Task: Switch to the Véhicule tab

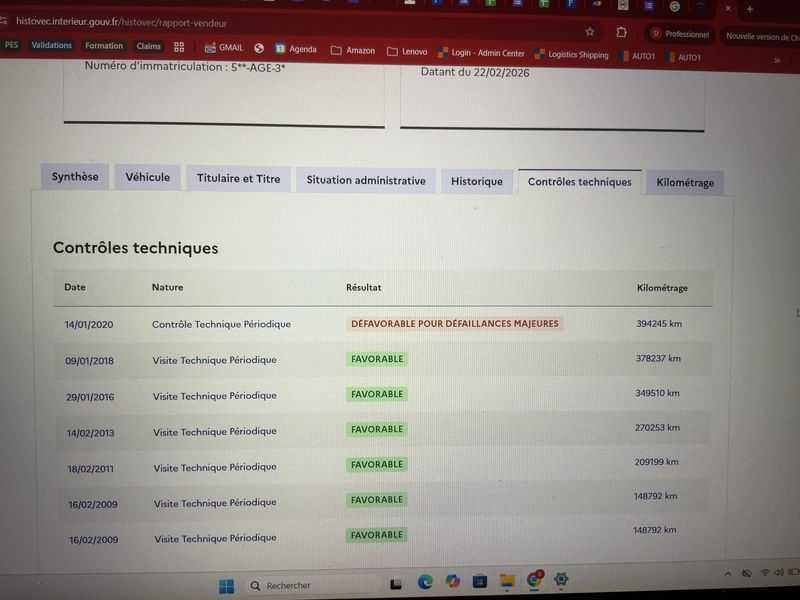Action: point(147,178)
